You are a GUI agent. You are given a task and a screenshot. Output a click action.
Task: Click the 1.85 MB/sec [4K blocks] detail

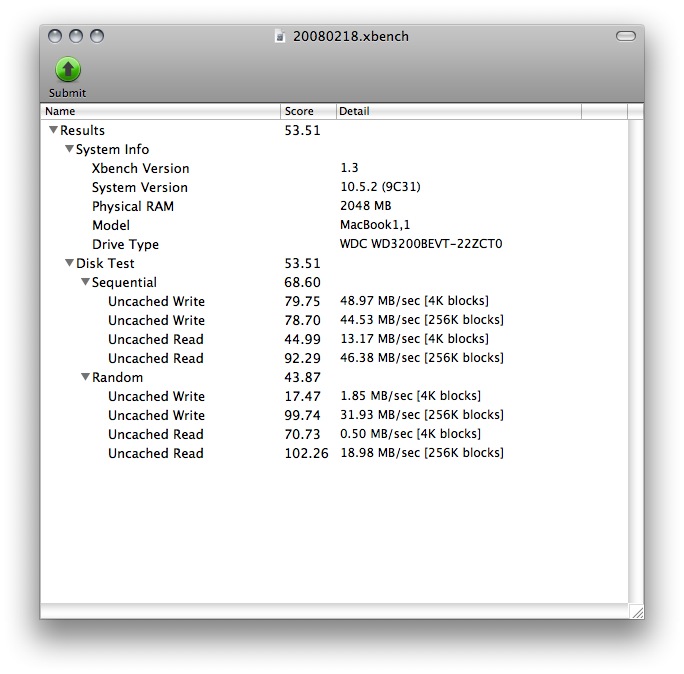point(410,396)
